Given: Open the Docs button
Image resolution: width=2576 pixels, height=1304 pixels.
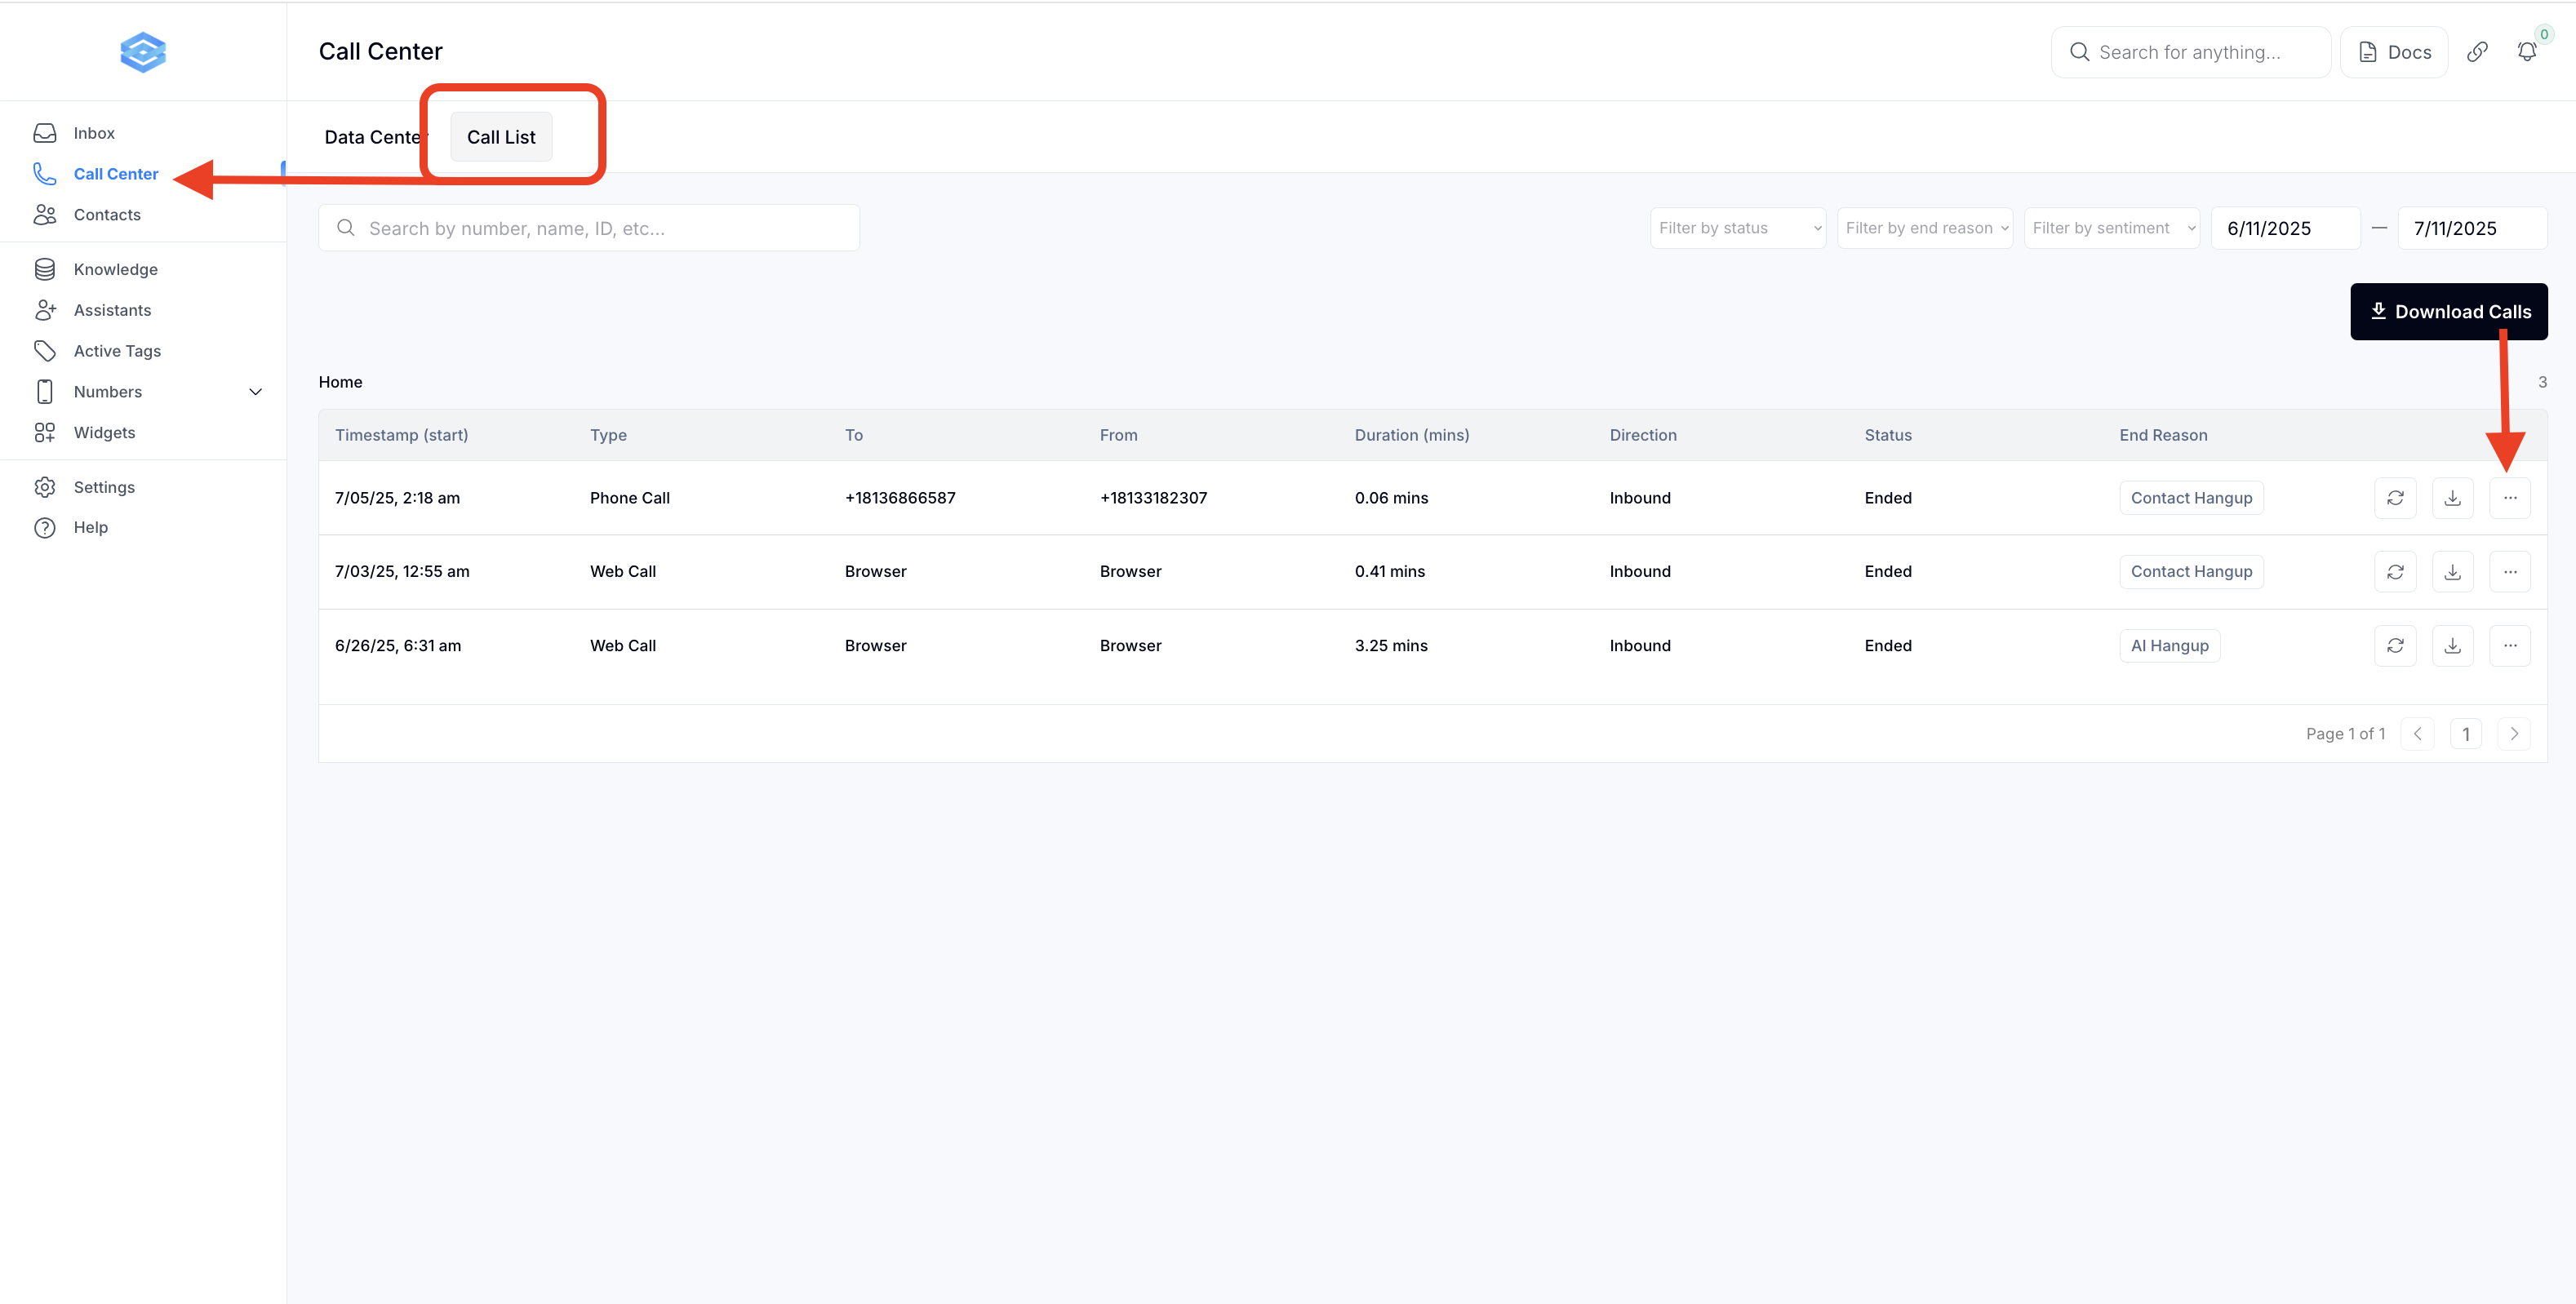Looking at the screenshot, I should [x=2394, y=52].
